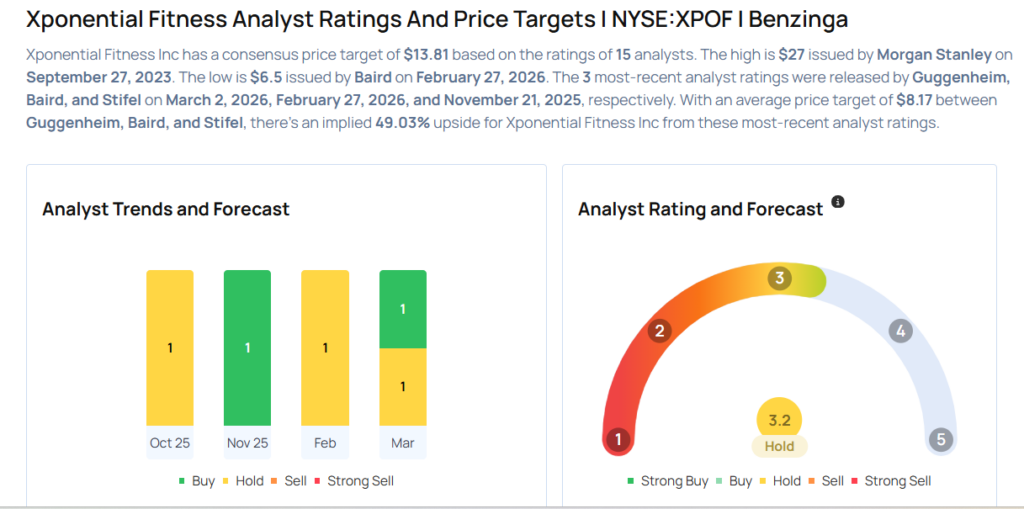Click the green Nov 25 bar
The height and width of the screenshot is (509, 1024).
tap(247, 348)
